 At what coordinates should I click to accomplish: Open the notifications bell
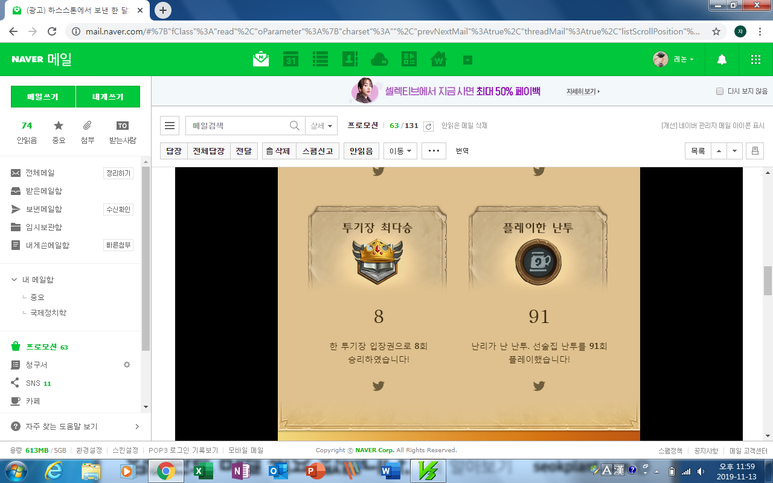point(722,60)
